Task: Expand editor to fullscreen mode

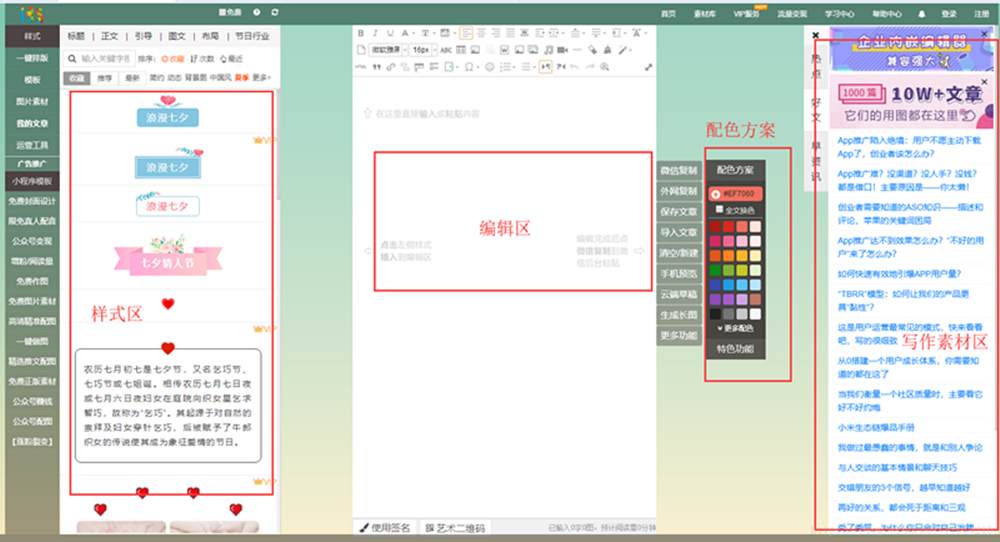Action: [648, 67]
